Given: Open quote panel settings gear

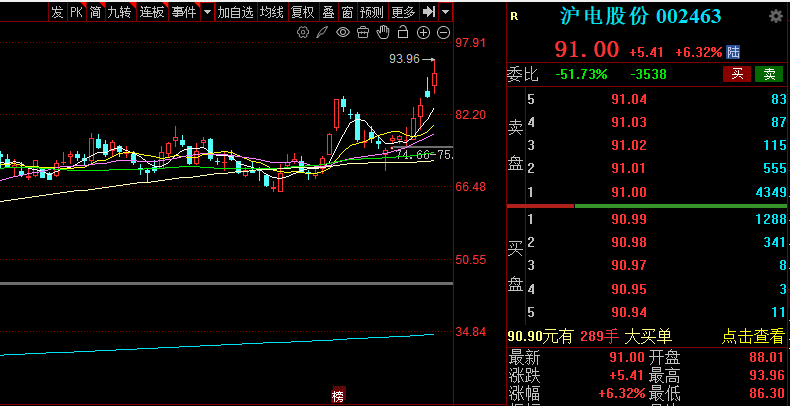Looking at the screenshot, I should 775,17.
